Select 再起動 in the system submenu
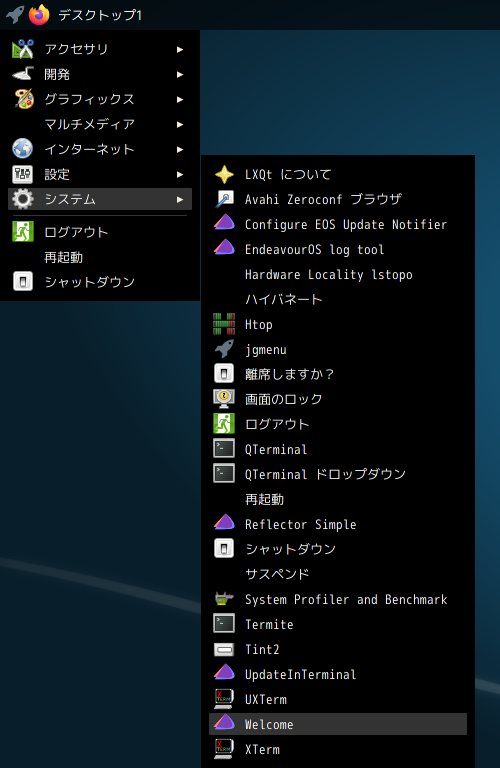The width and height of the screenshot is (500, 768). tap(338, 499)
